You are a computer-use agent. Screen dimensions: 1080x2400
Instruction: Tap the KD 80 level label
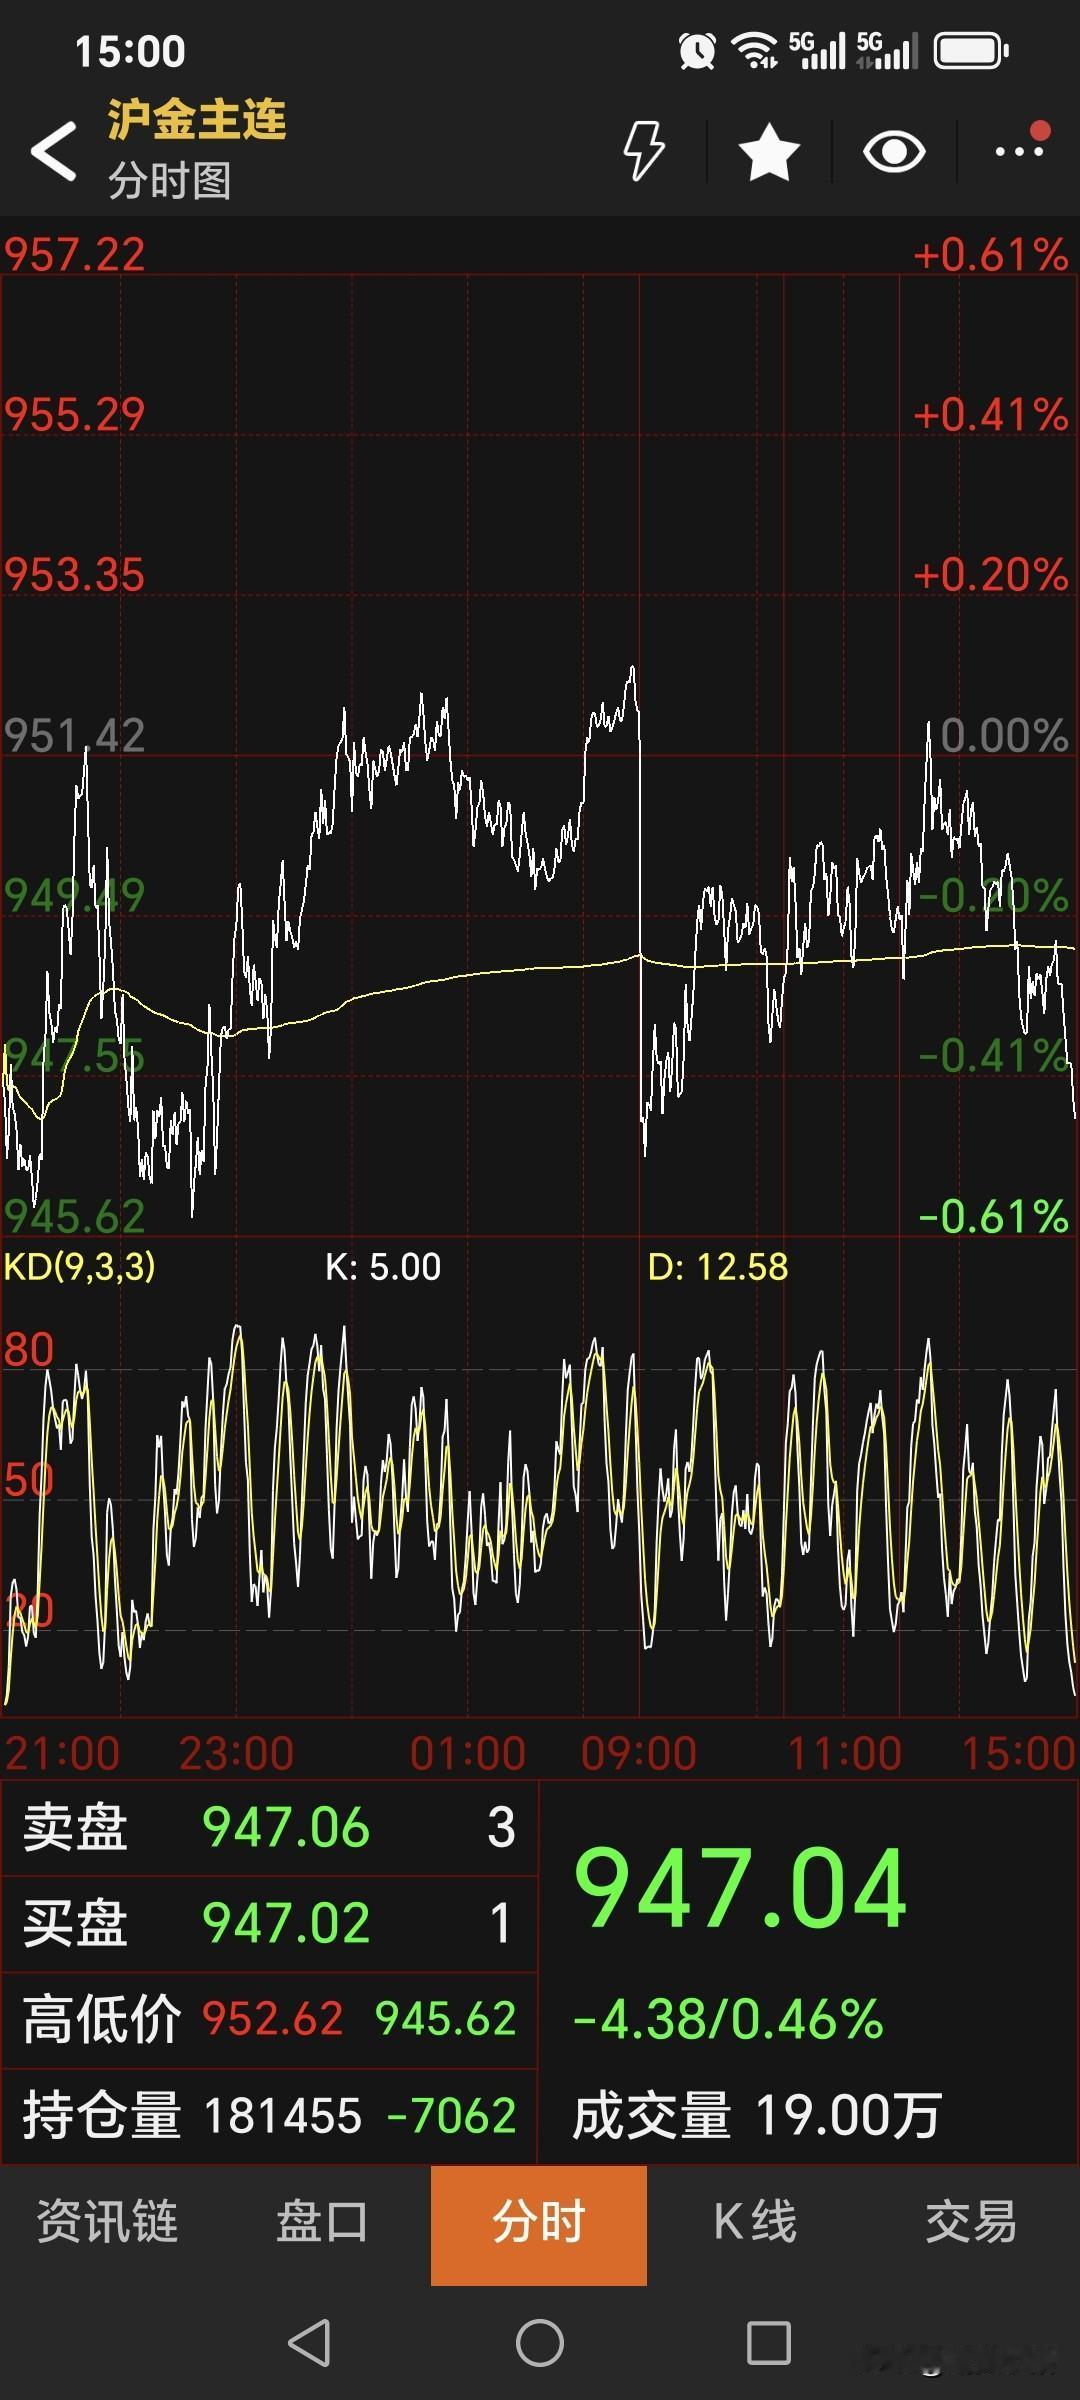29,1349
